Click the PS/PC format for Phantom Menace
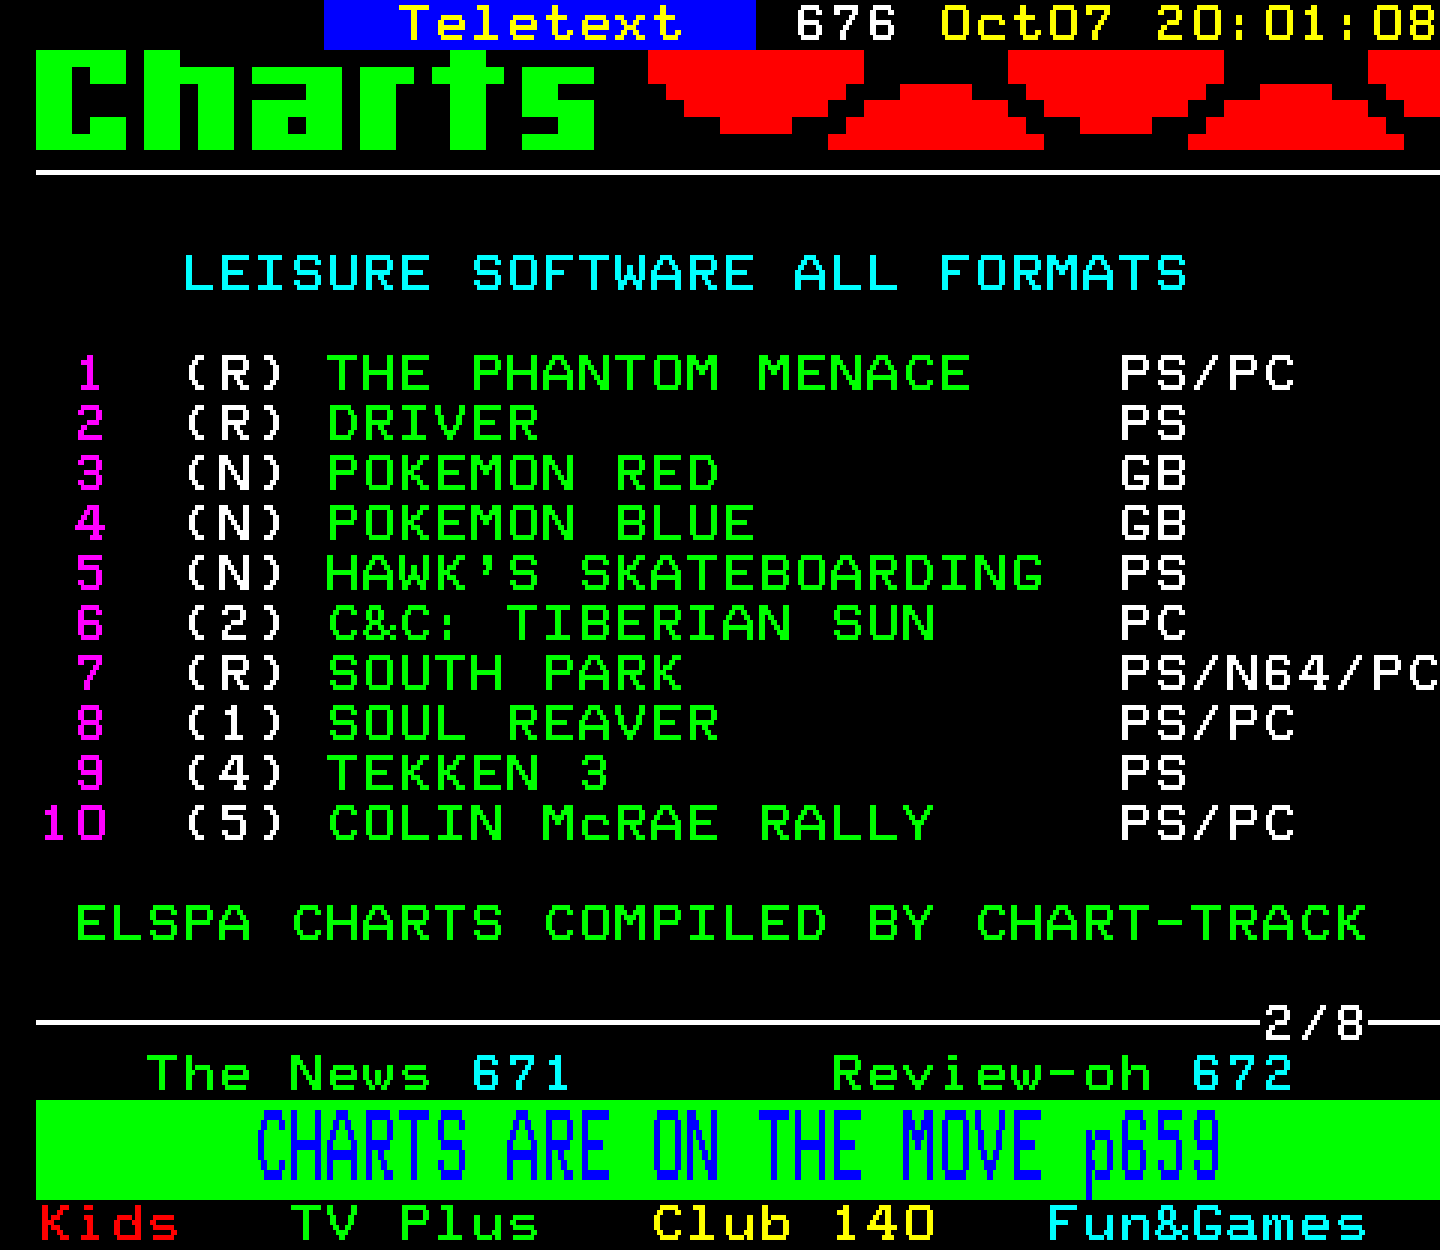The height and width of the screenshot is (1250, 1440). tap(1206, 374)
